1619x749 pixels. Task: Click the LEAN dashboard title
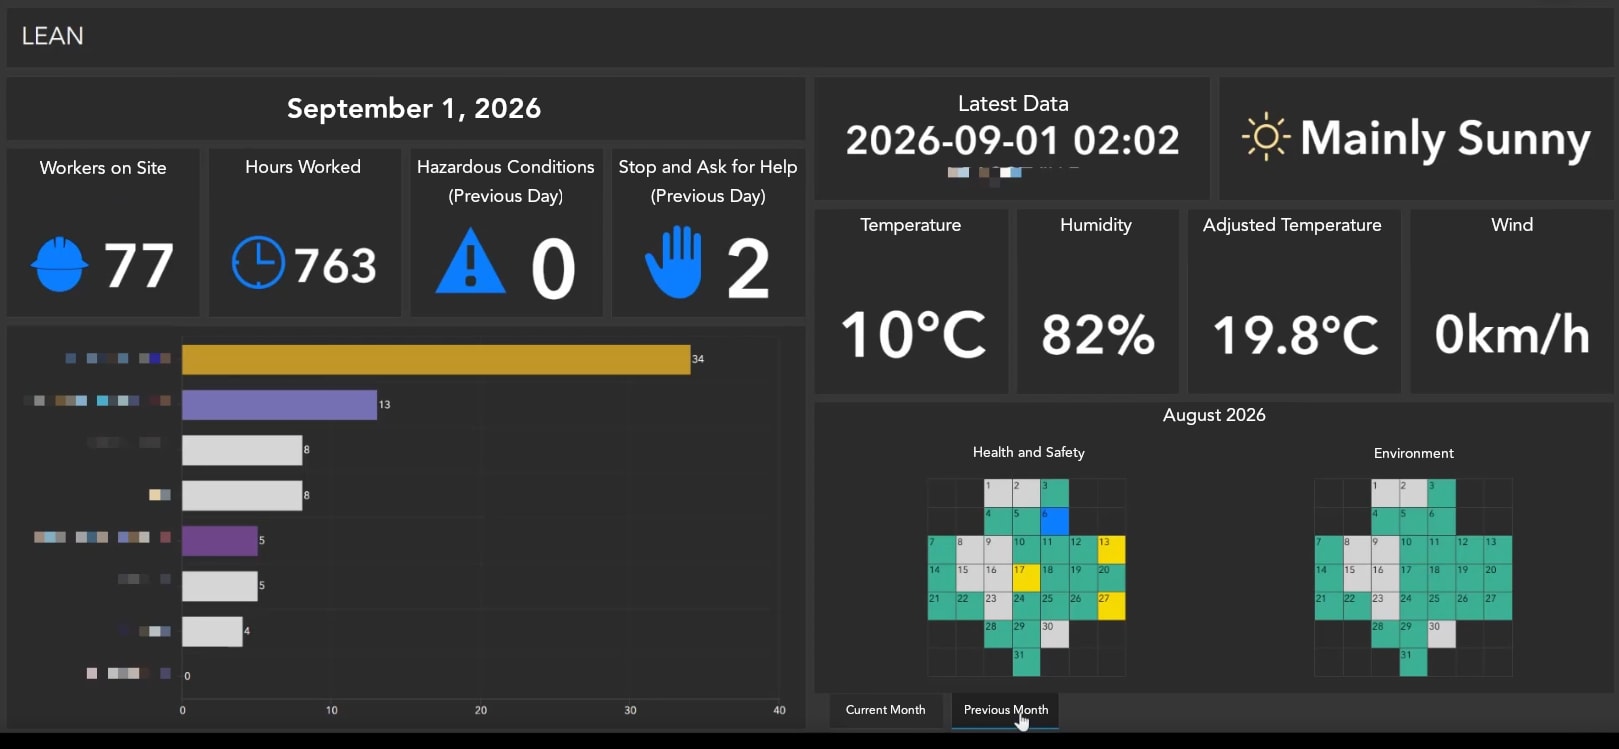click(x=53, y=36)
